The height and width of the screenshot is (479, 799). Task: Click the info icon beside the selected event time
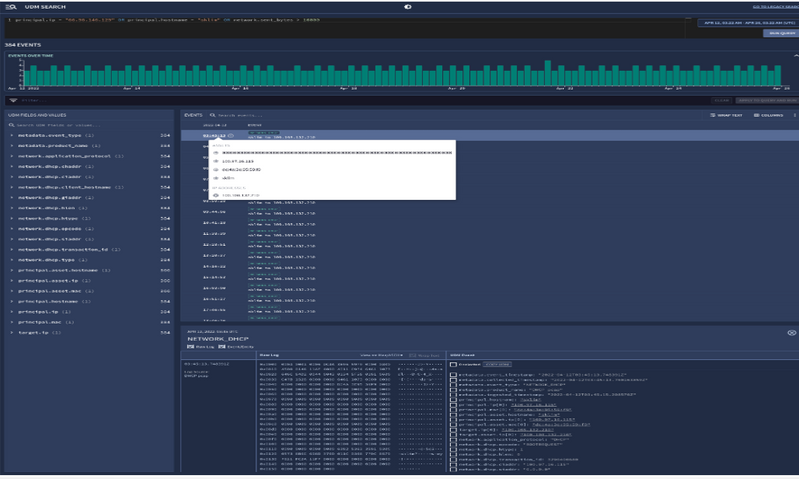pyautogui.click(x=231, y=136)
